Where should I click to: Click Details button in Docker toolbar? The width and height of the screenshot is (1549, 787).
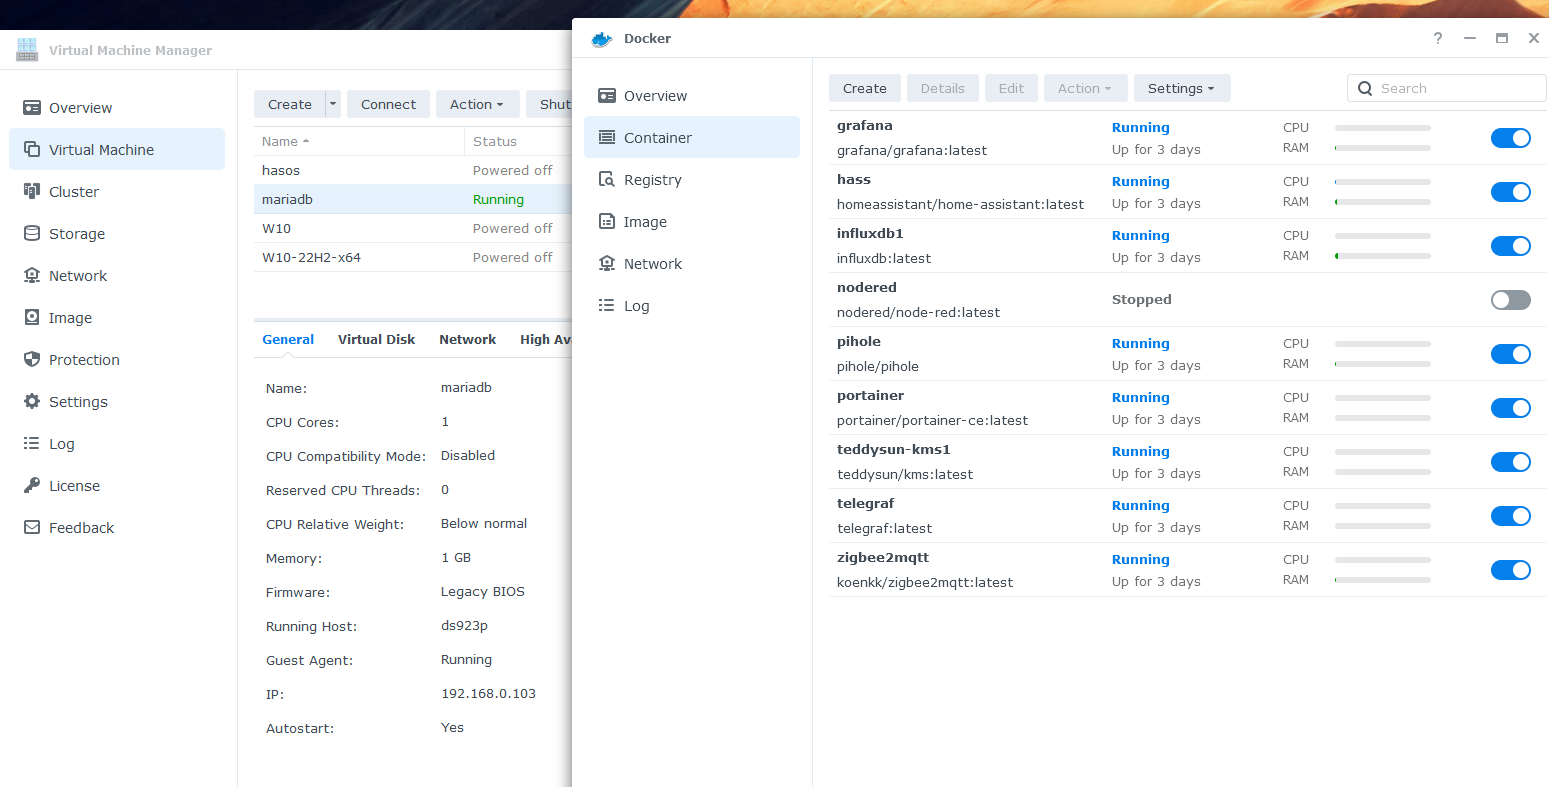(943, 88)
